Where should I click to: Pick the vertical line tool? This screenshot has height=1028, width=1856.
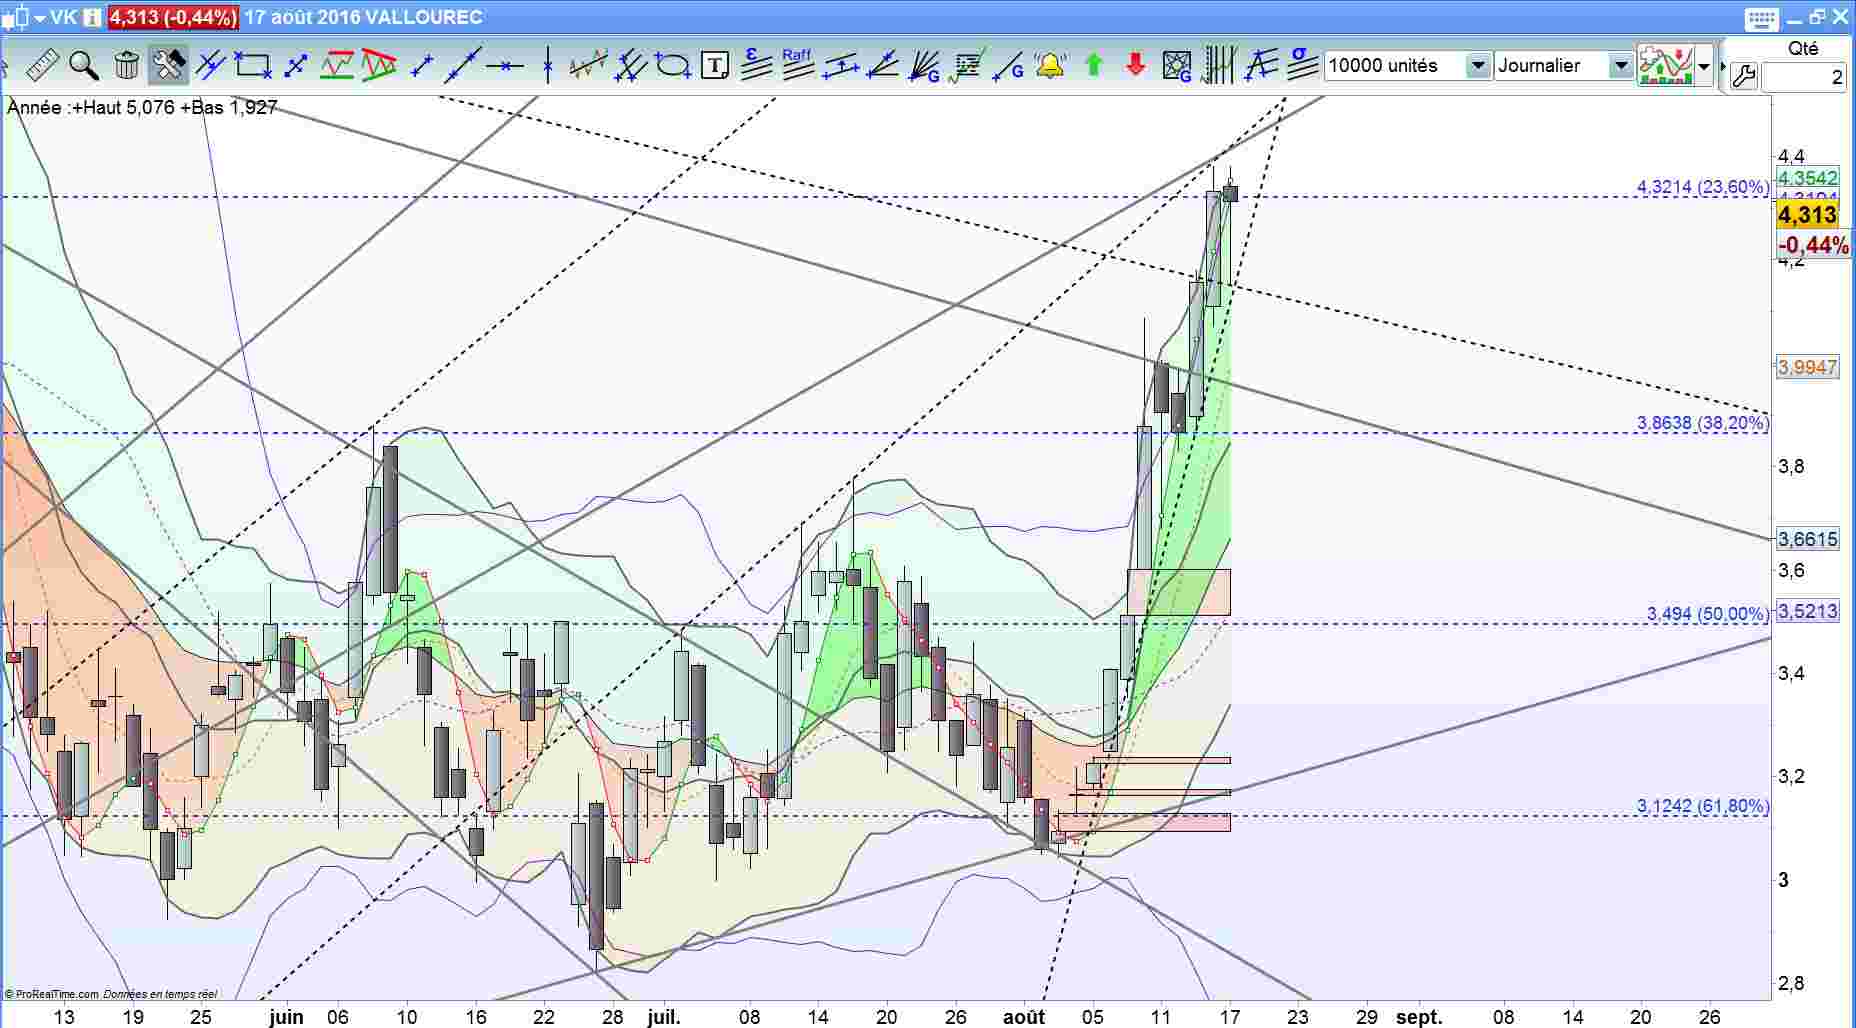[548, 66]
